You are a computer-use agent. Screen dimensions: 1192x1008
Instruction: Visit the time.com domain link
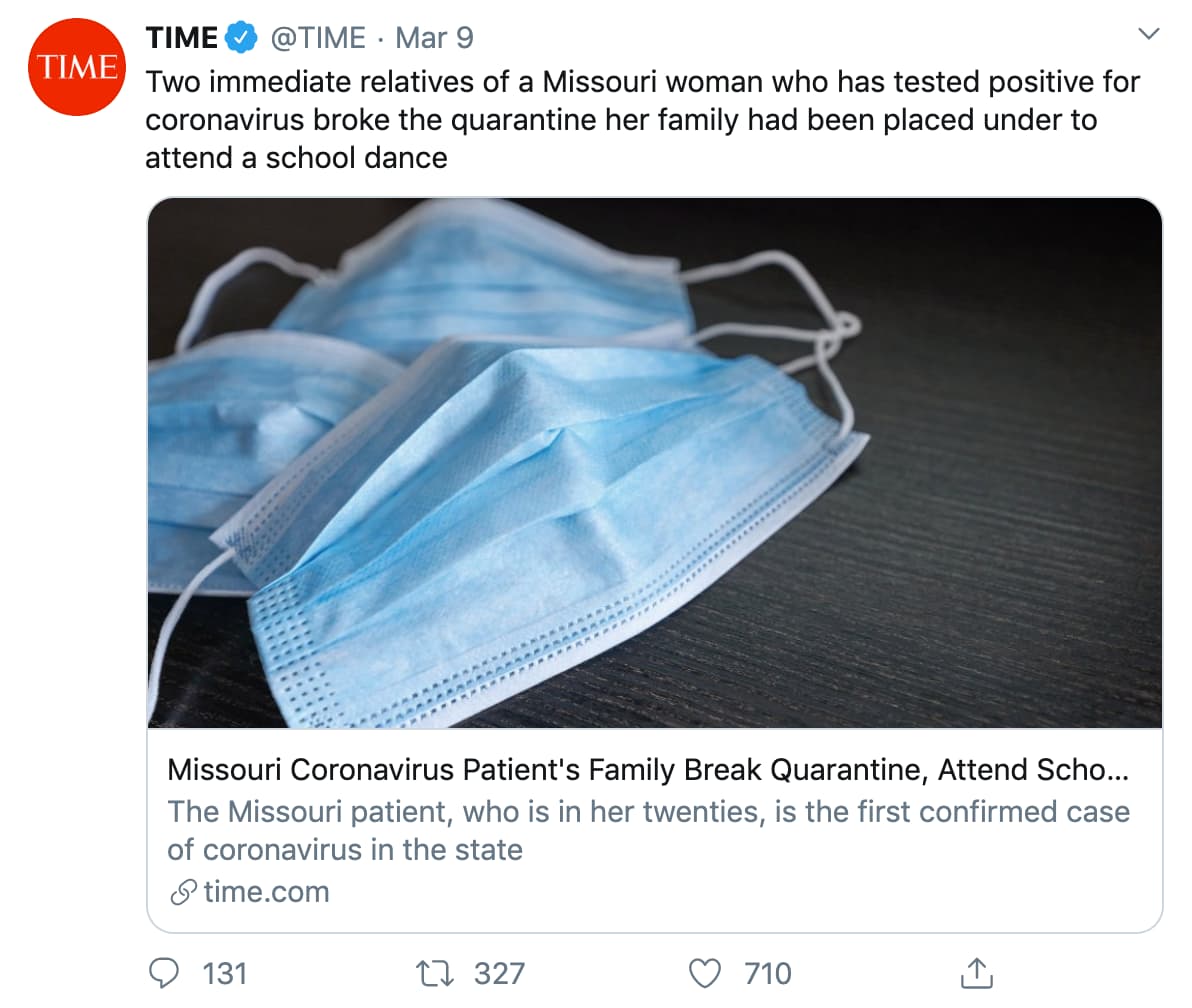(x=266, y=892)
